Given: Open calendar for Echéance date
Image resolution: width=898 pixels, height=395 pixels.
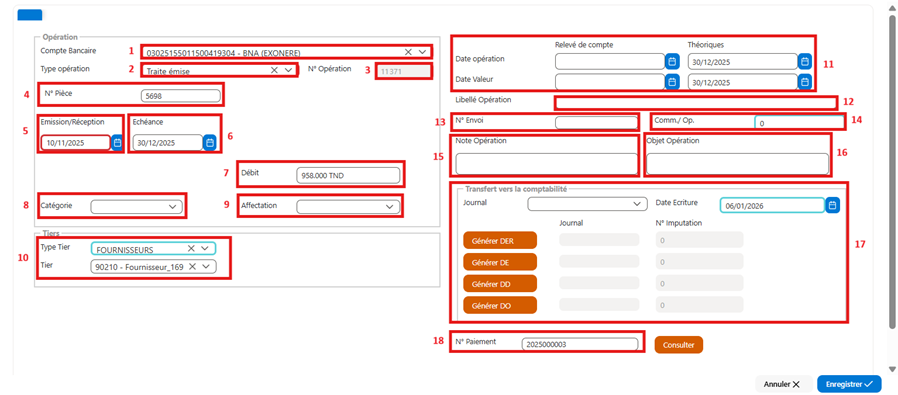Looking at the screenshot, I should [210, 143].
